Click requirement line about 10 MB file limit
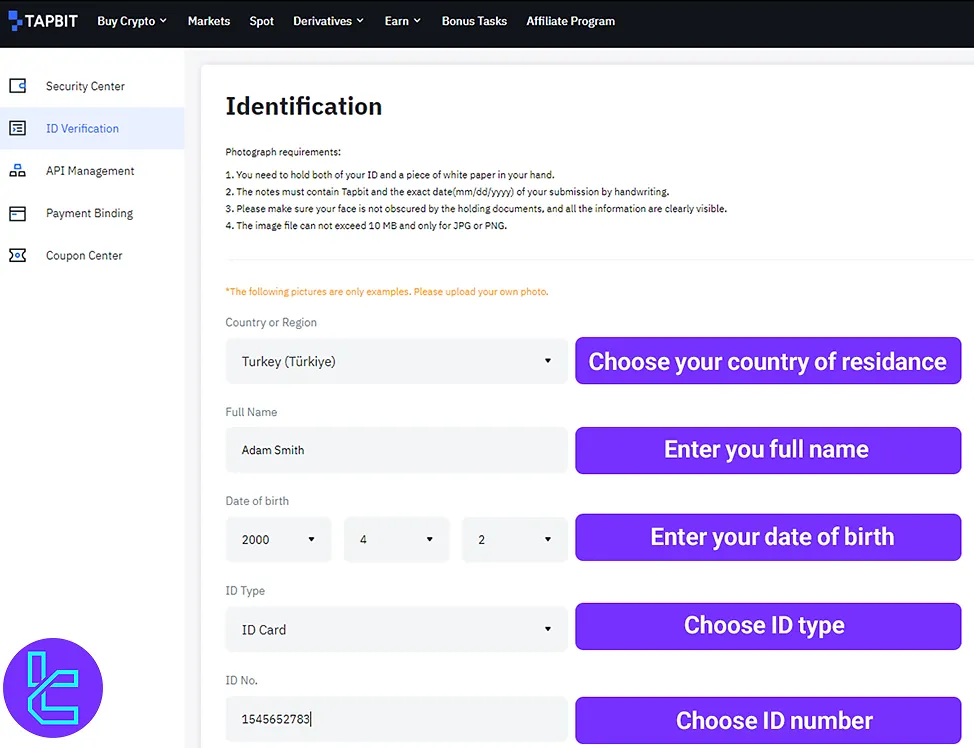 (x=366, y=226)
